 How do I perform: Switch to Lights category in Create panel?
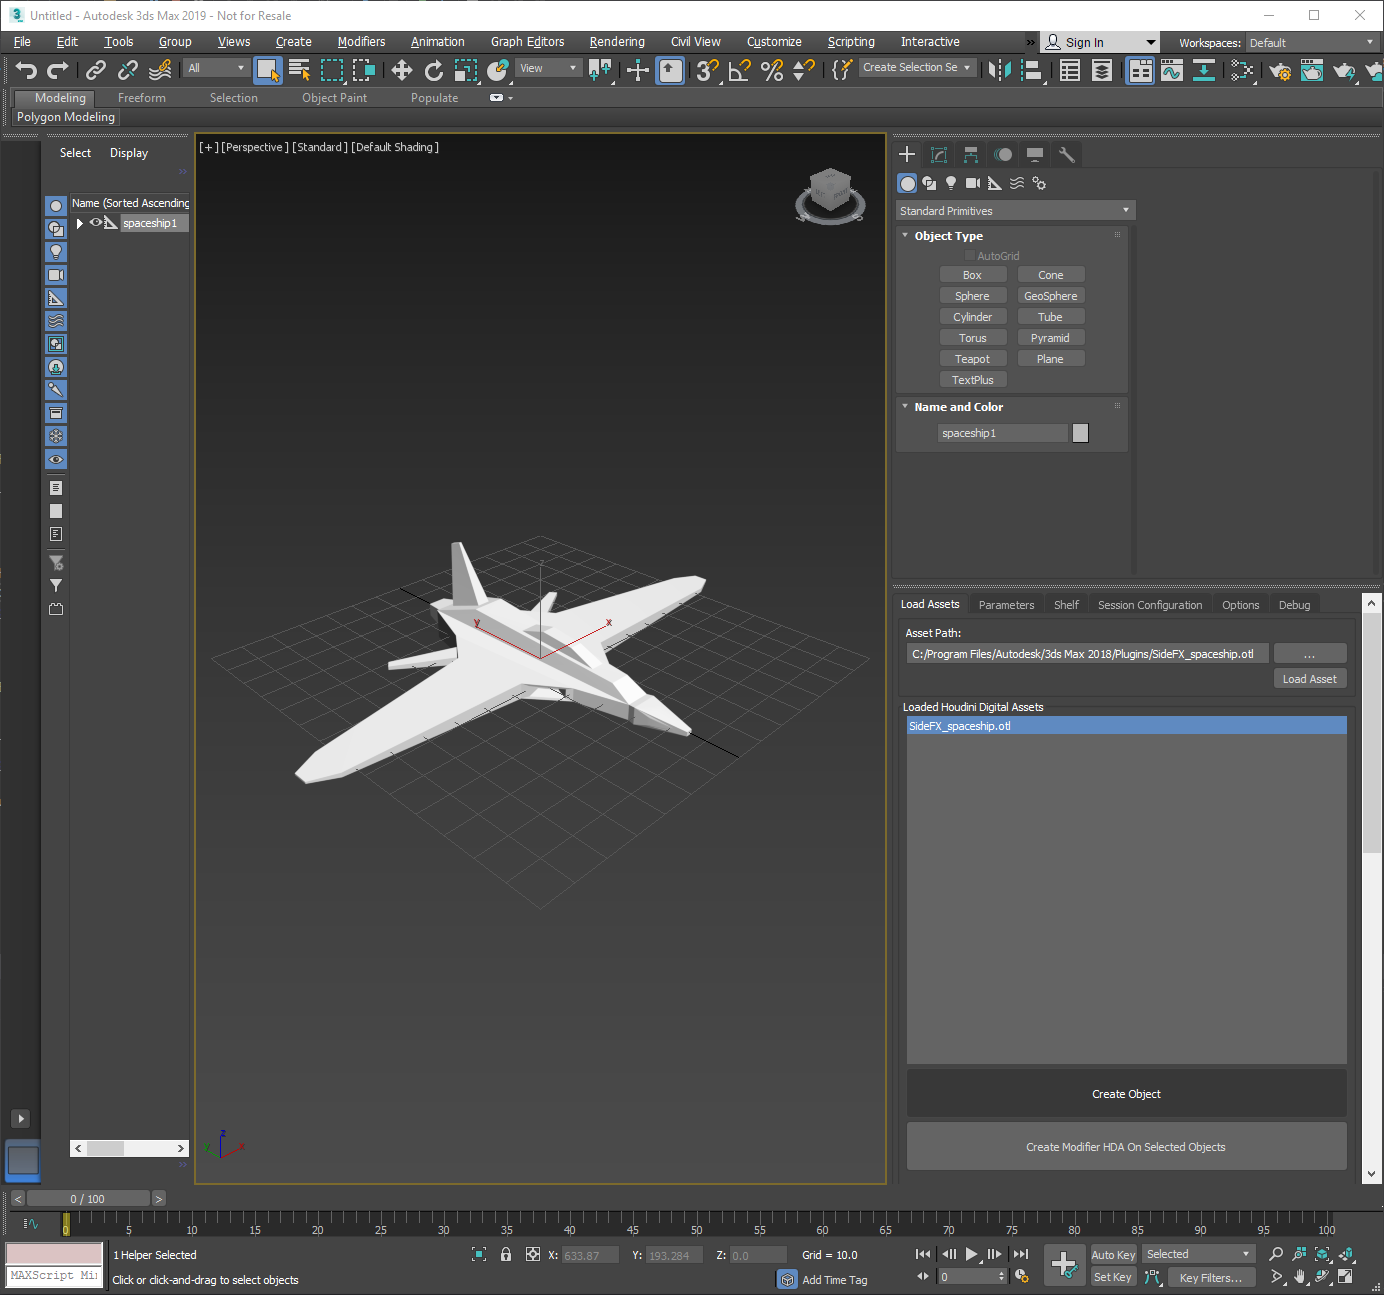pos(951,183)
